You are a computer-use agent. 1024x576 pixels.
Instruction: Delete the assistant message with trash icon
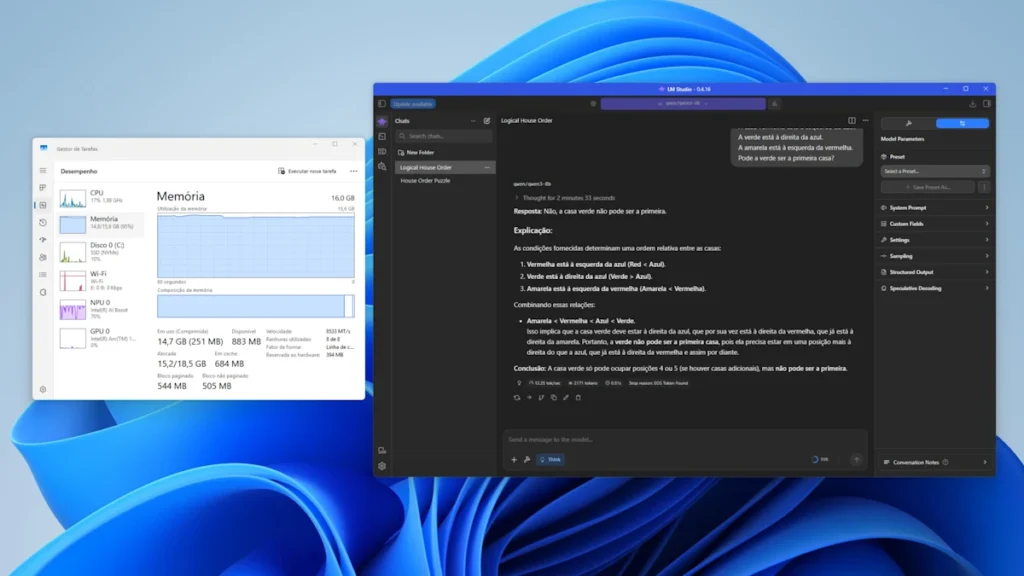[578, 398]
